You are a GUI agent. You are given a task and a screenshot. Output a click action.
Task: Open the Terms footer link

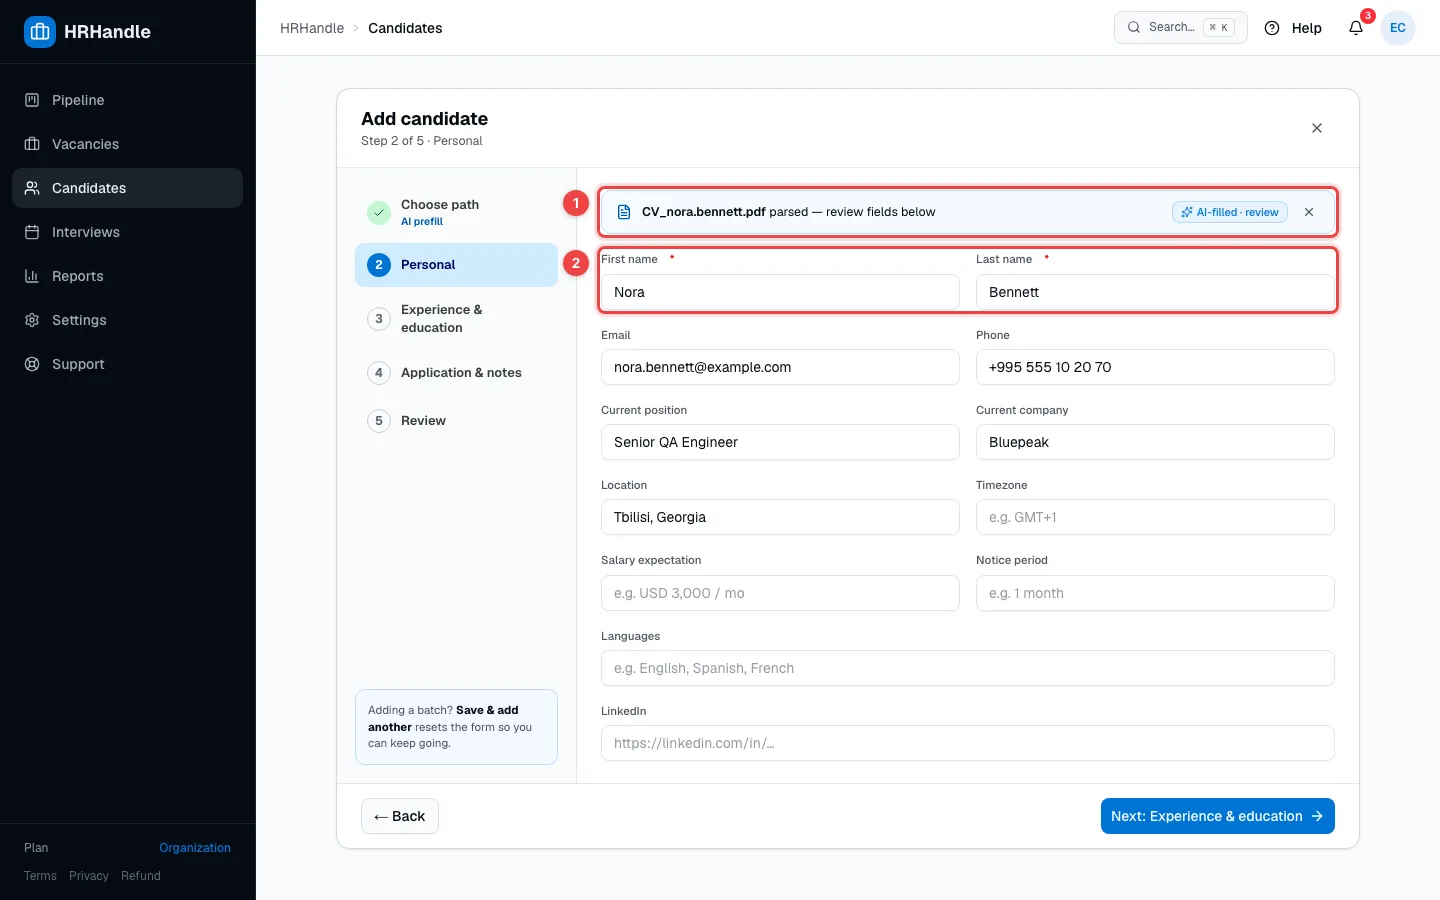click(40, 876)
